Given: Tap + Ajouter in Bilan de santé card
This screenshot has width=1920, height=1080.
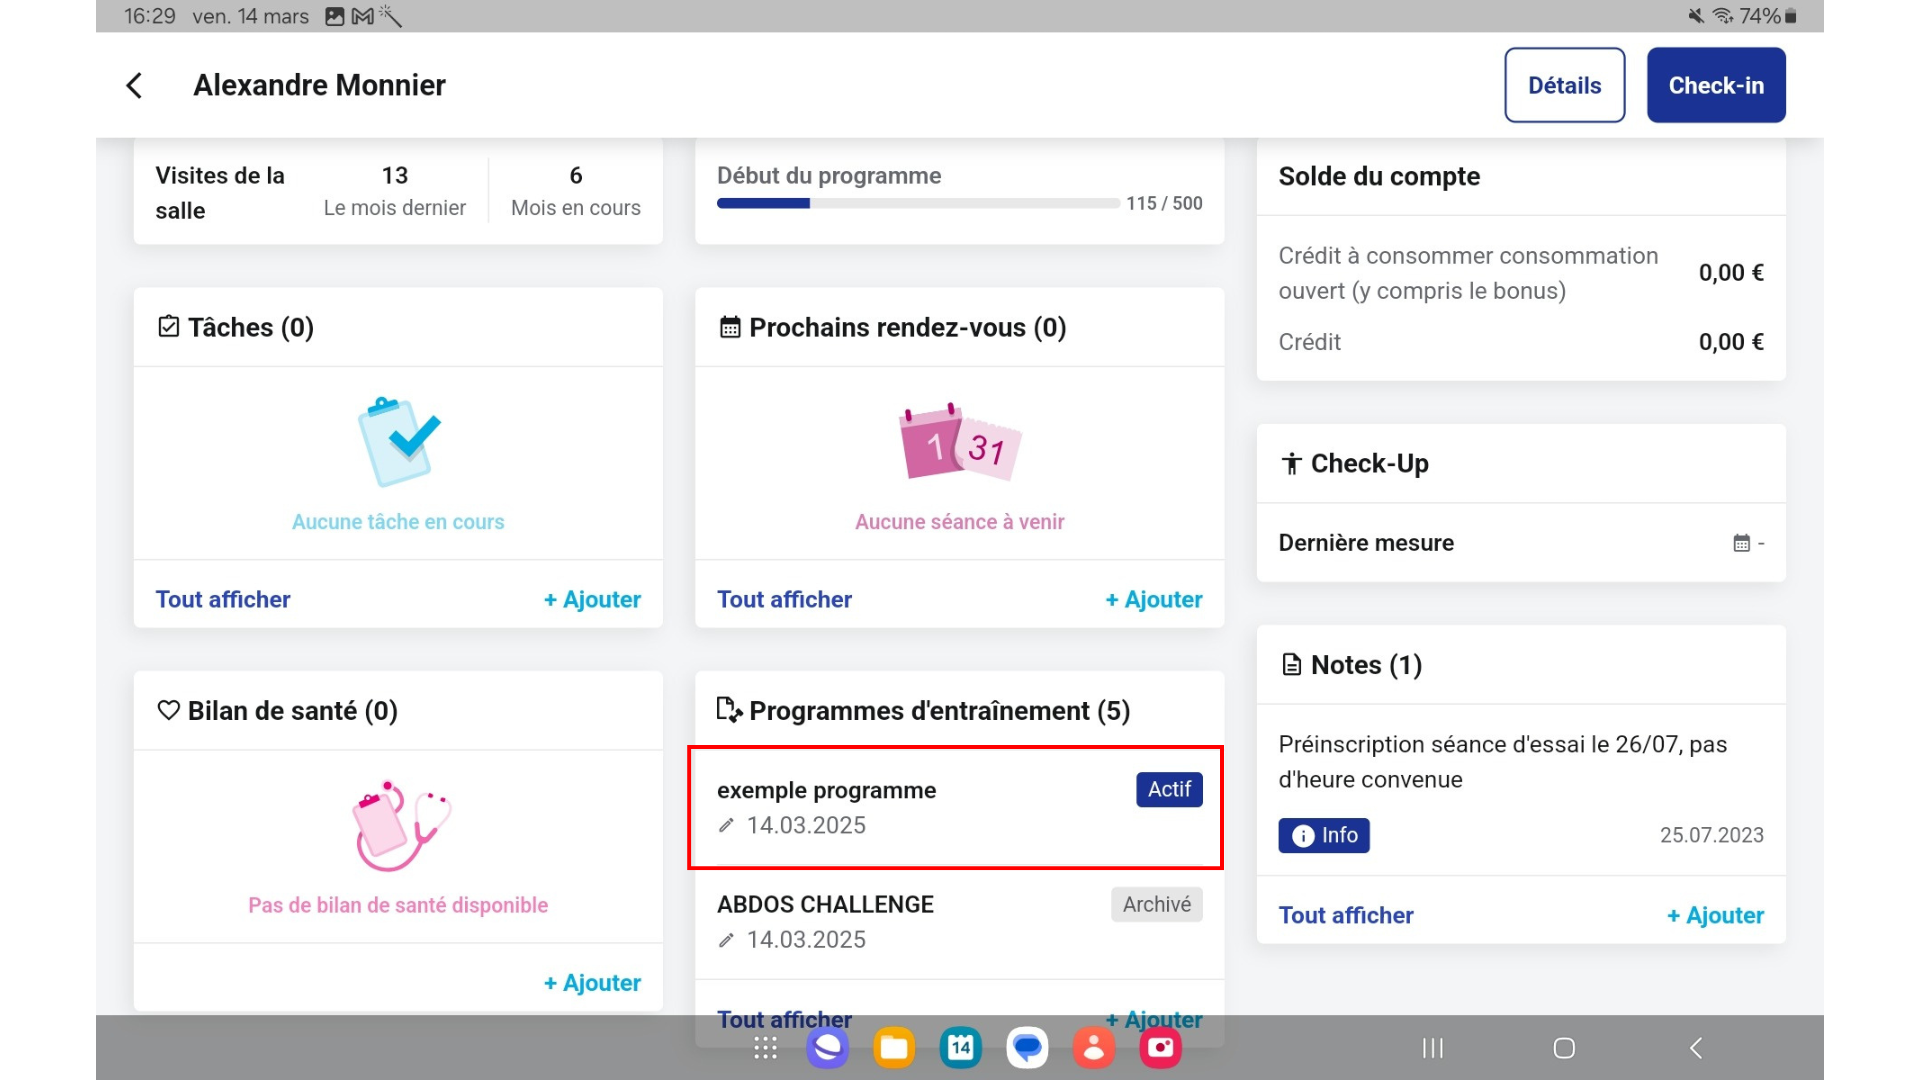Looking at the screenshot, I should point(592,983).
